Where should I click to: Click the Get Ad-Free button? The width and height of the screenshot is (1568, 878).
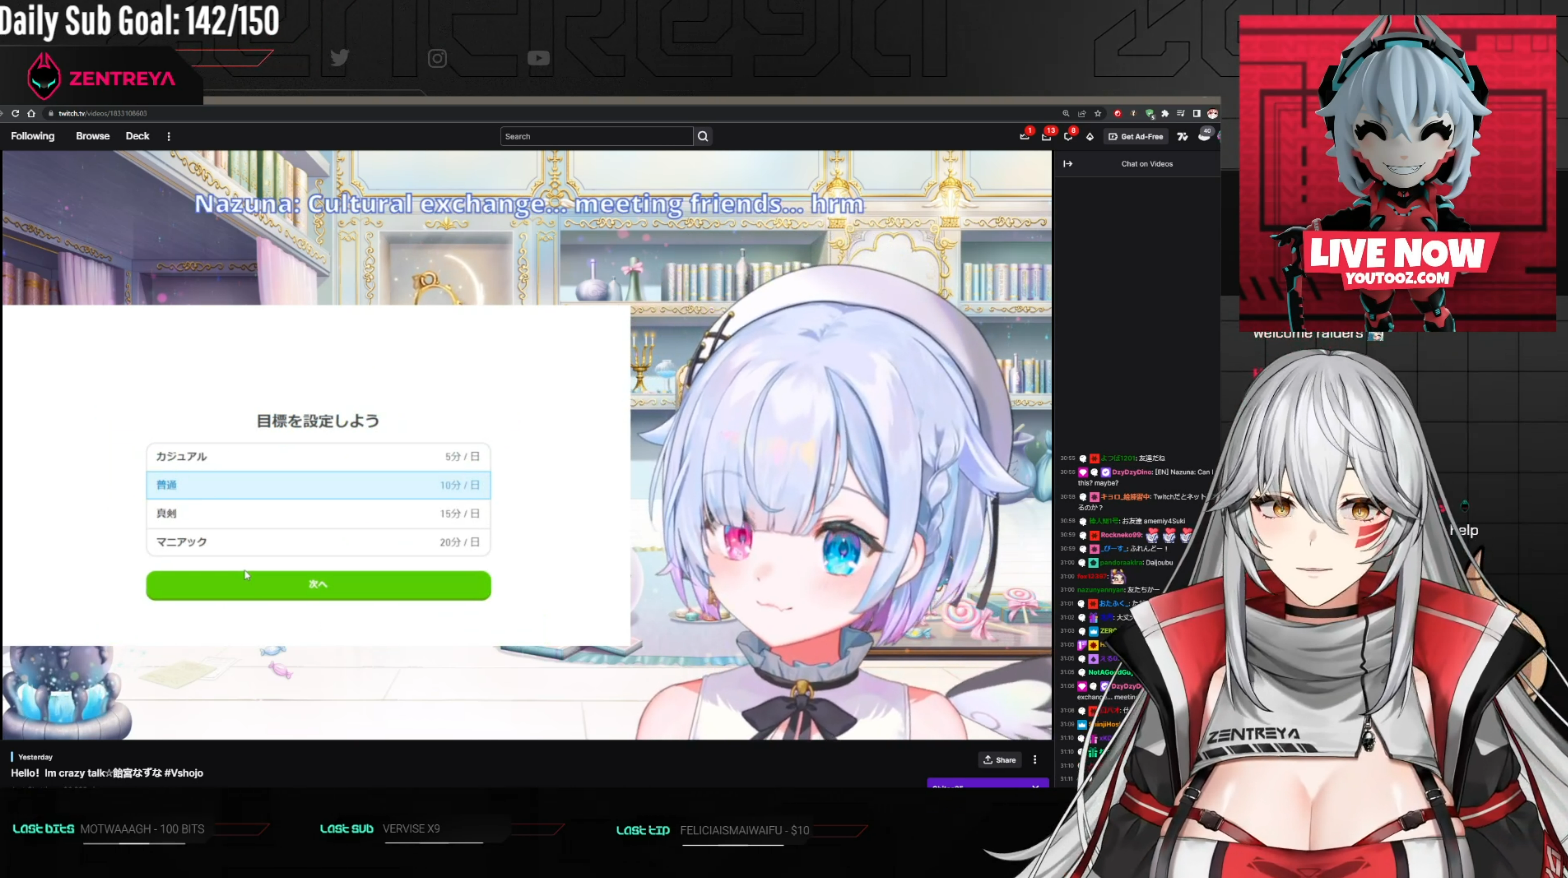tap(1136, 136)
